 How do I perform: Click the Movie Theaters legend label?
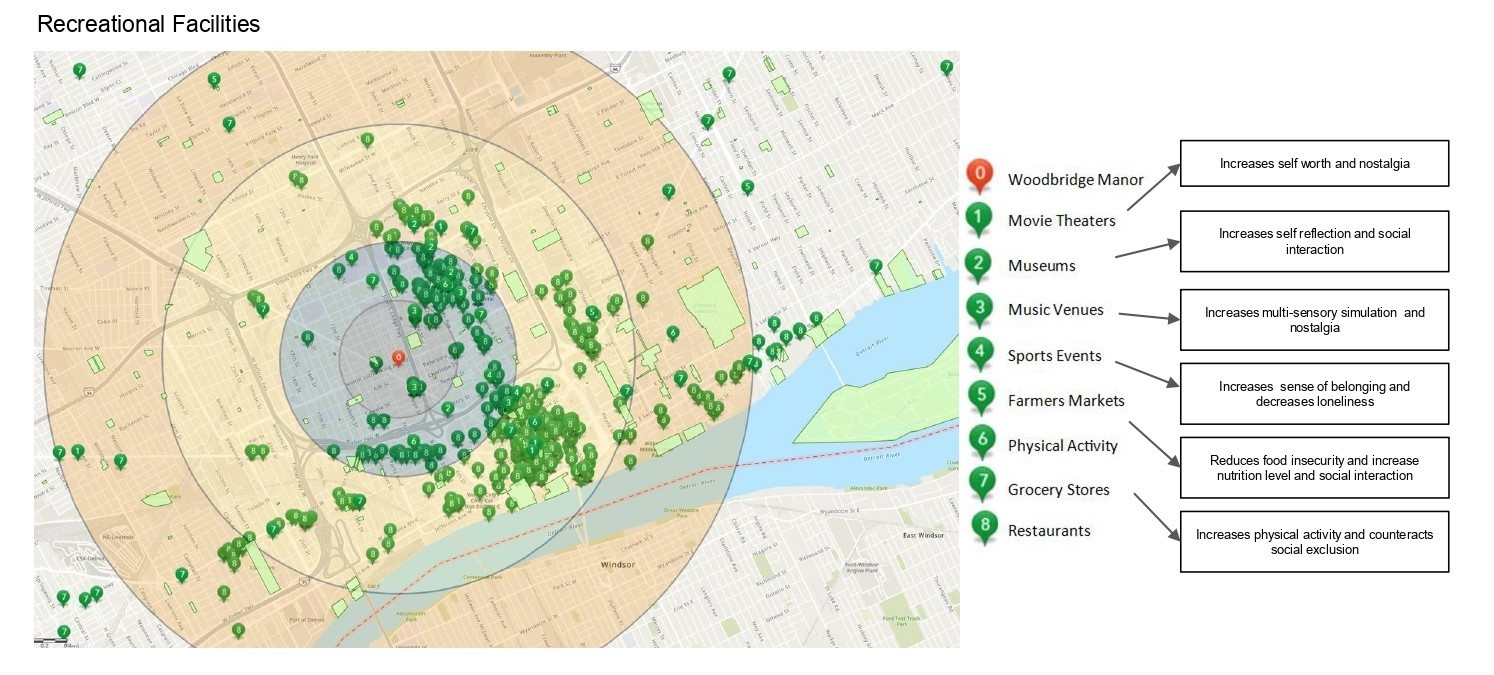tap(1061, 220)
